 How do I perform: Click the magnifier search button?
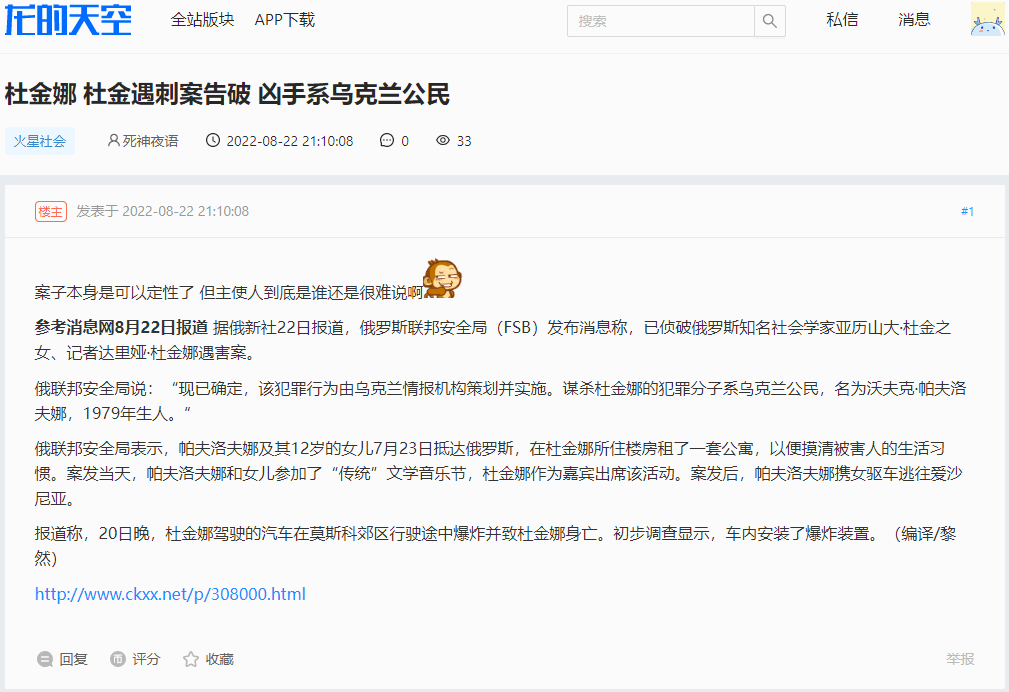770,21
